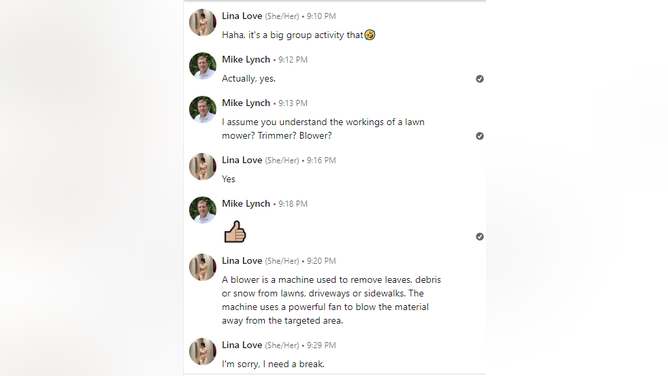Click the read checkmark beside the thumbs up
668x376 pixels.
(480, 236)
